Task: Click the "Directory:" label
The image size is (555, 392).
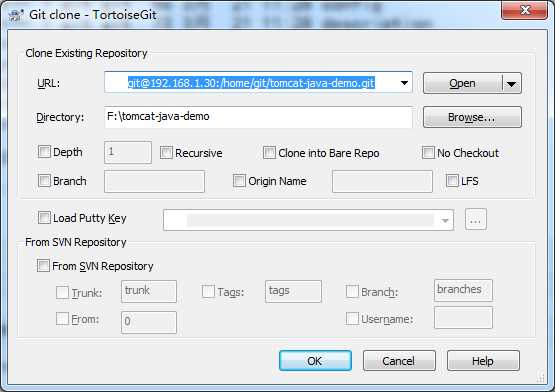Action: tap(60, 117)
